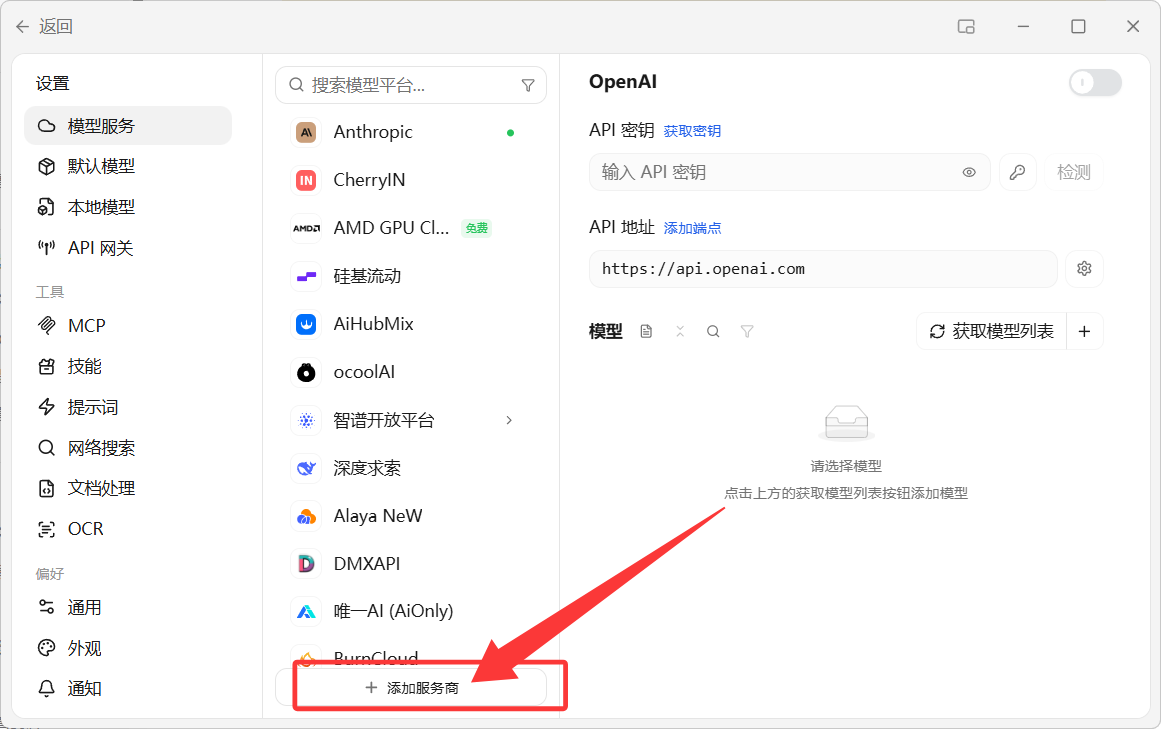Select the 深度求索 provider
Screen dimensions: 1161x729
click(410, 468)
